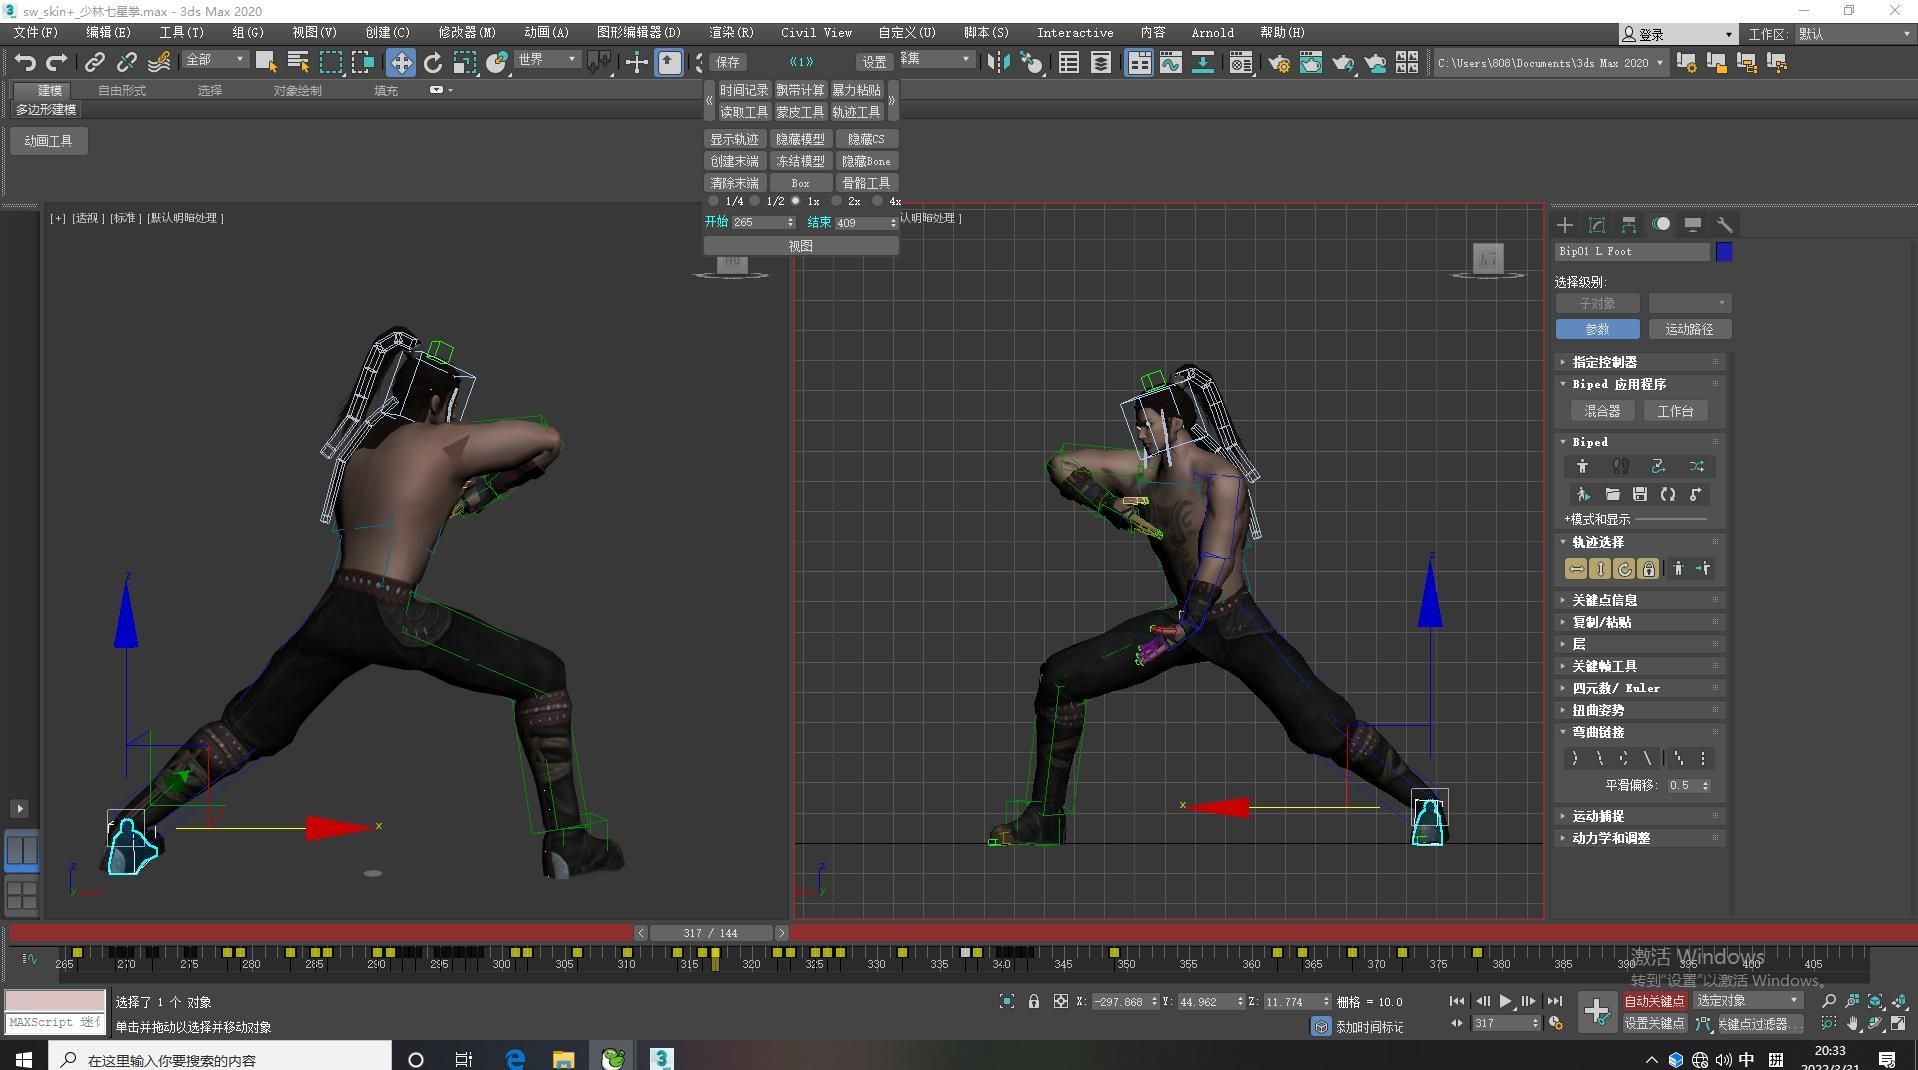1918x1070 pixels.
Task: Jump to the start frame
Action: coord(1457,1001)
